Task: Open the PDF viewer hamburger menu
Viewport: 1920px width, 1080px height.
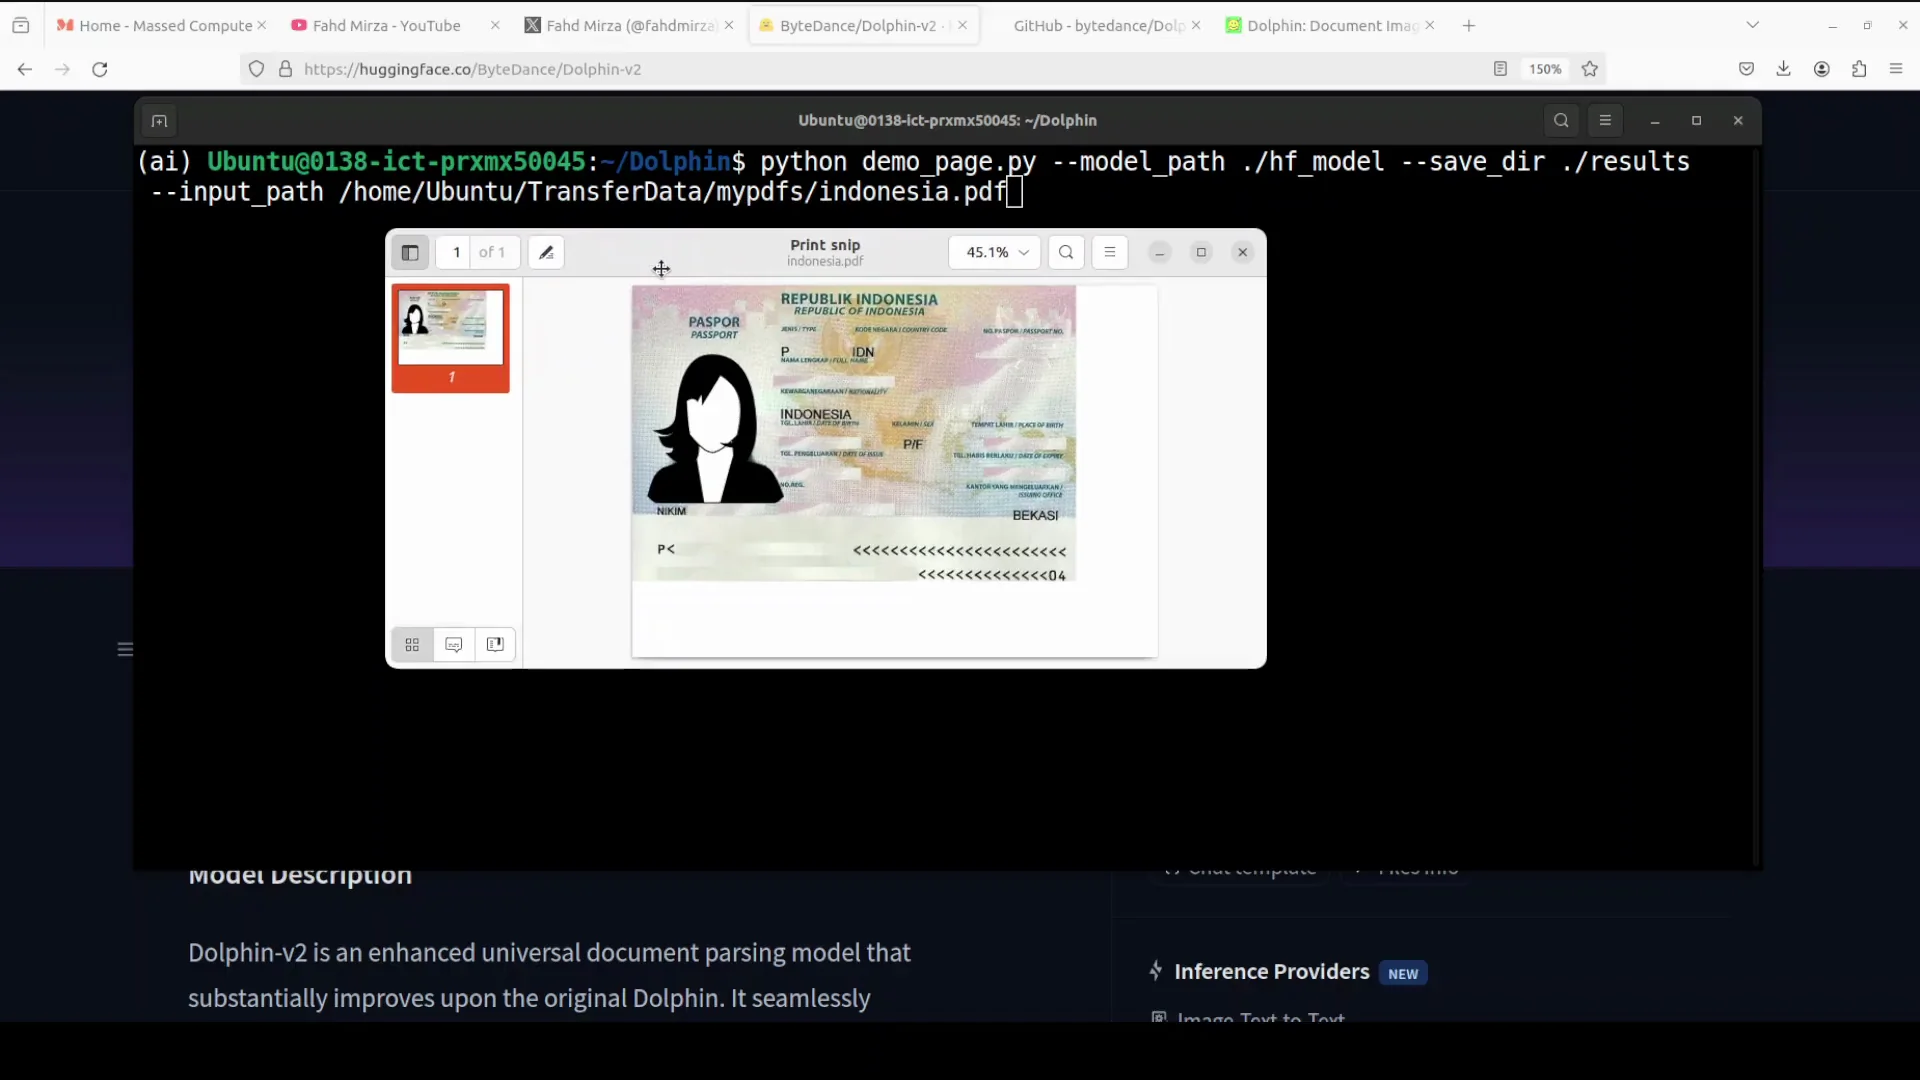Action: [x=1110, y=252]
